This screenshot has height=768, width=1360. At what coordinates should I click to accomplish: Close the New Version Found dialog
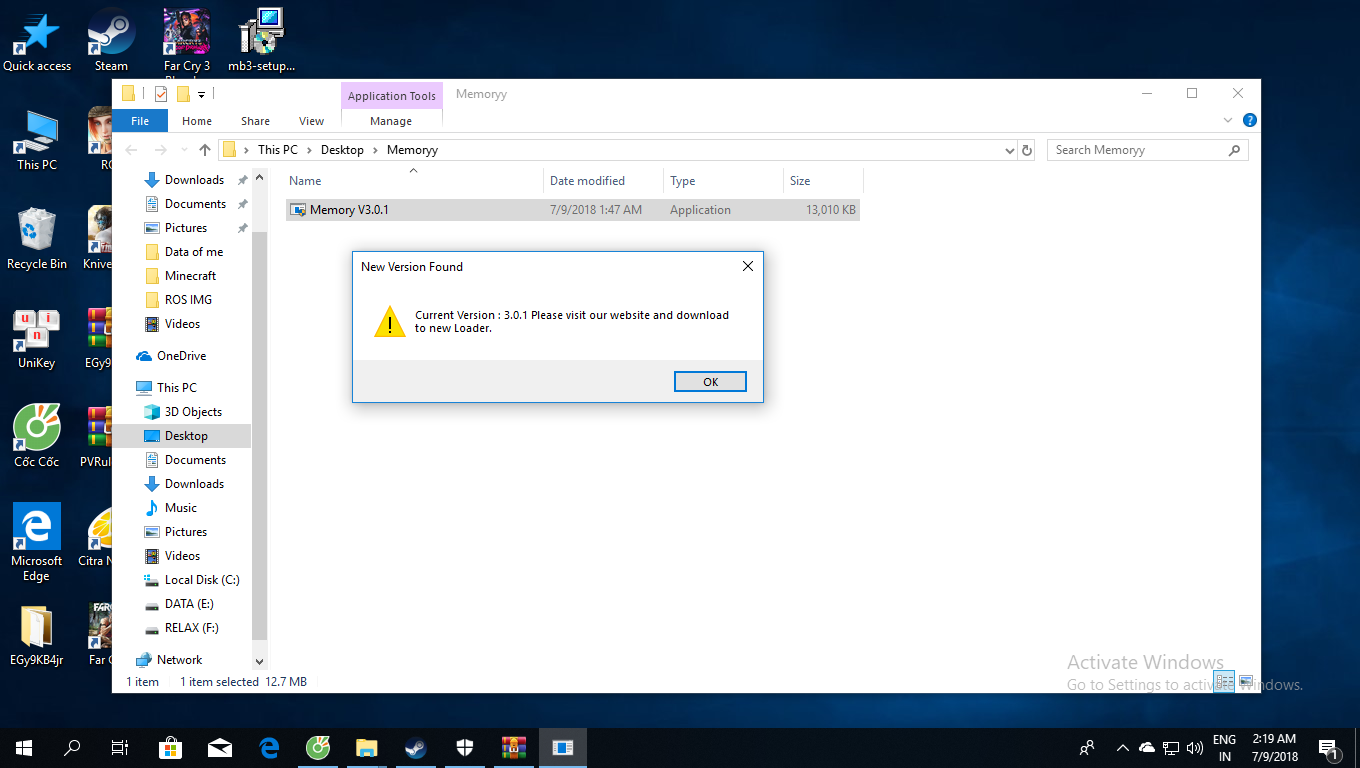(747, 267)
